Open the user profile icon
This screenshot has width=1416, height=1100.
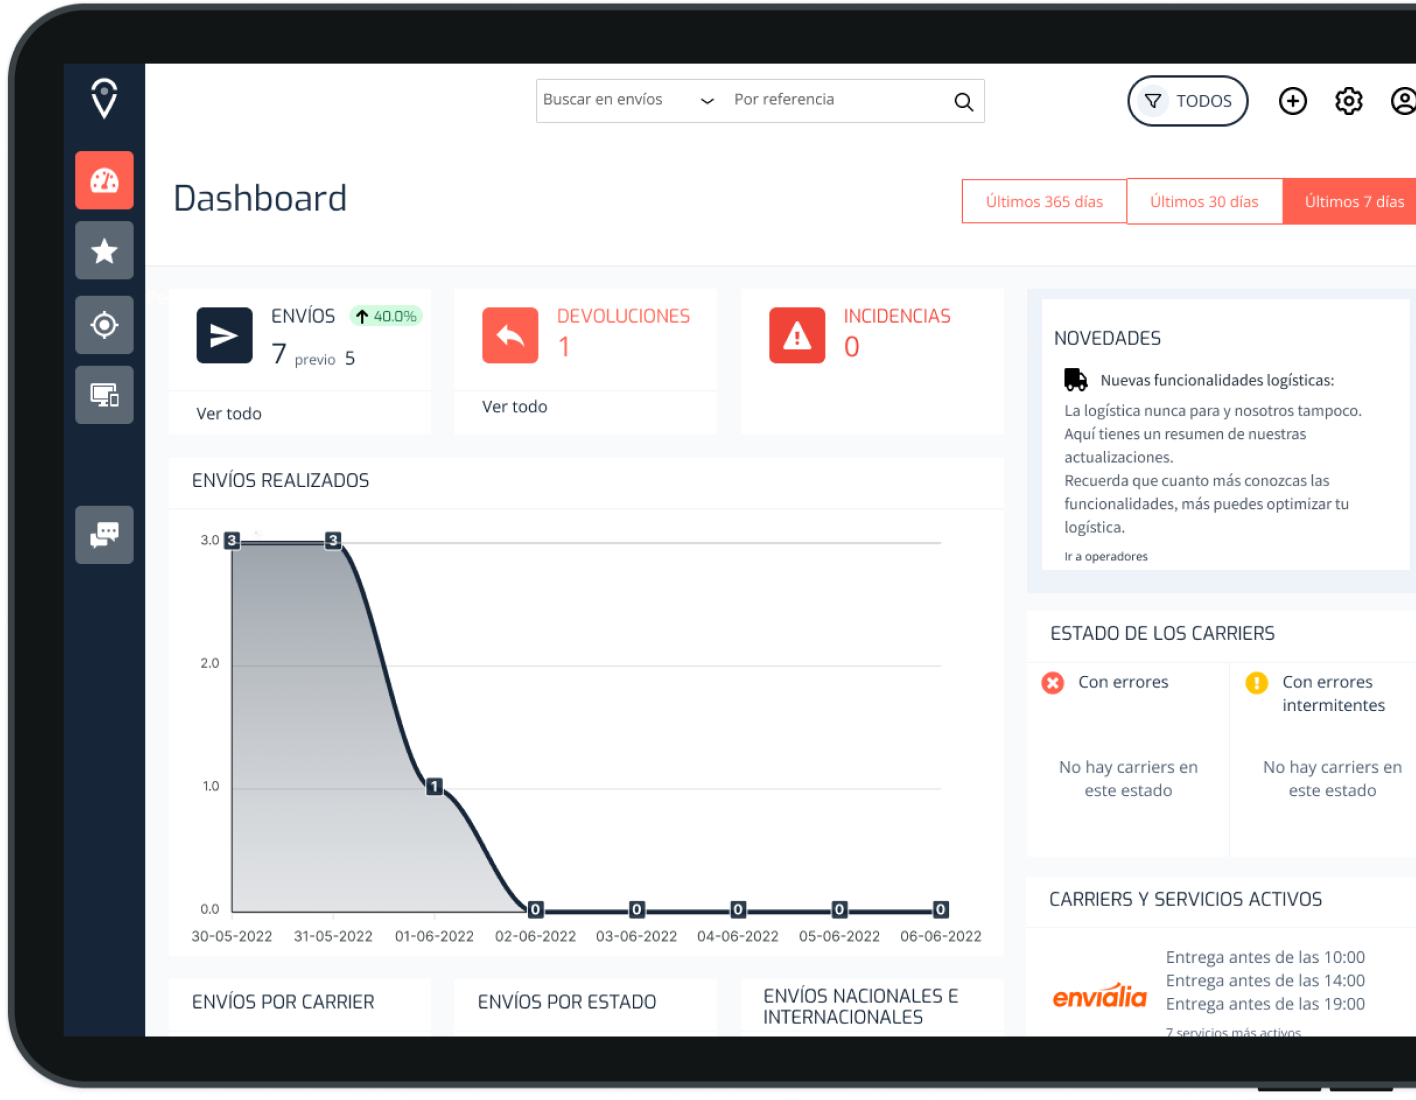[1404, 101]
